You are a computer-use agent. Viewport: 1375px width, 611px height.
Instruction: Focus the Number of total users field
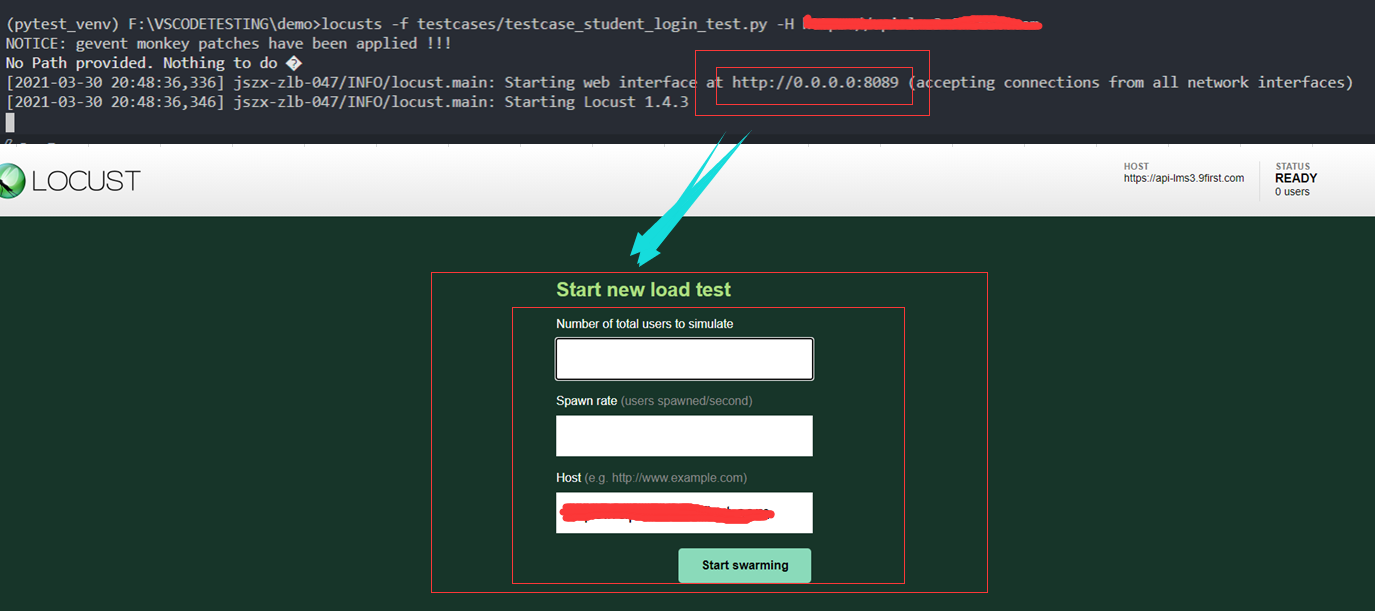[684, 358]
